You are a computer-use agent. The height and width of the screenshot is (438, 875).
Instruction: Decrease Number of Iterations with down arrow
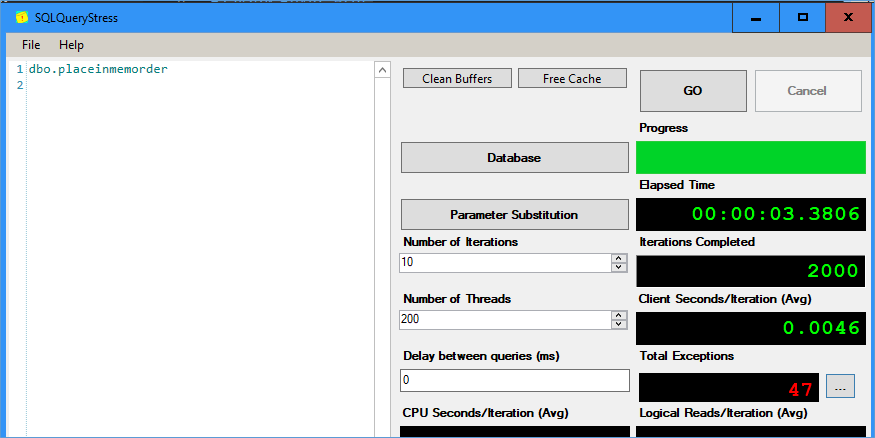point(619,267)
